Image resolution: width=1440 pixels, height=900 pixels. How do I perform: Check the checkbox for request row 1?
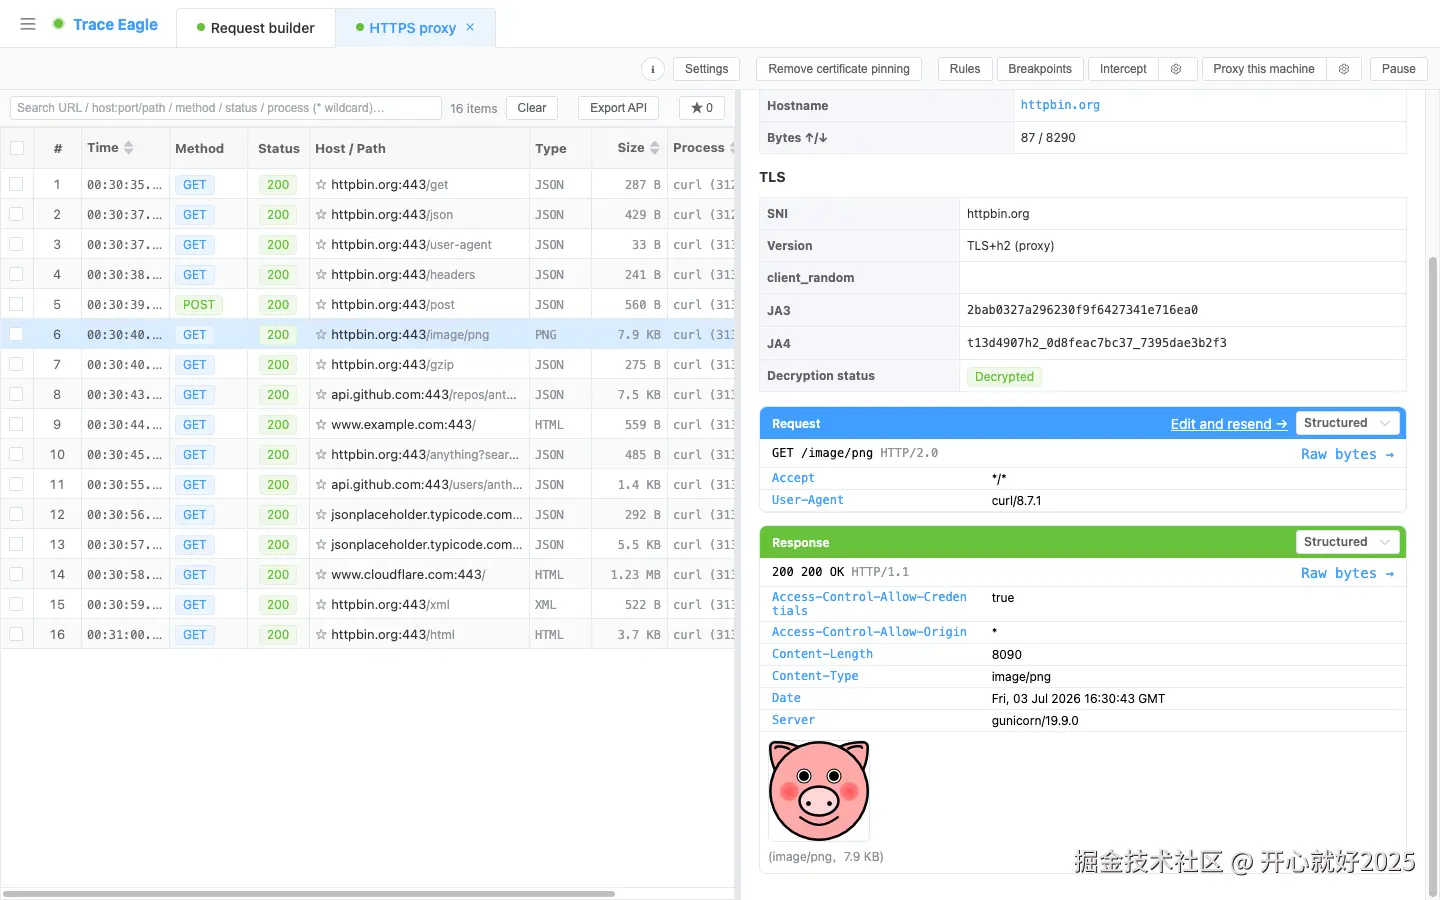tap(17, 185)
